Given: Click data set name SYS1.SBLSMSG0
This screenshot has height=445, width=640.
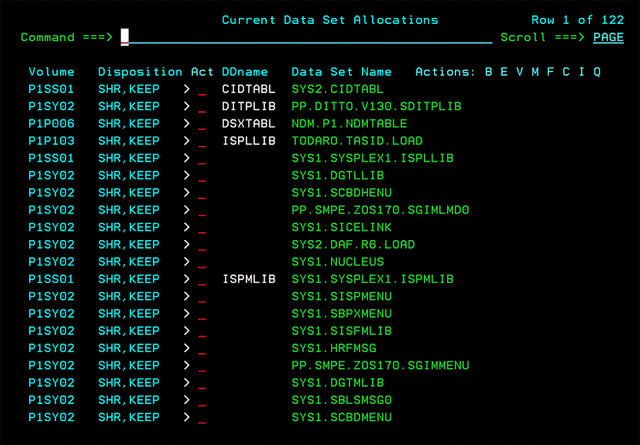Looking at the screenshot, I should click(342, 400).
